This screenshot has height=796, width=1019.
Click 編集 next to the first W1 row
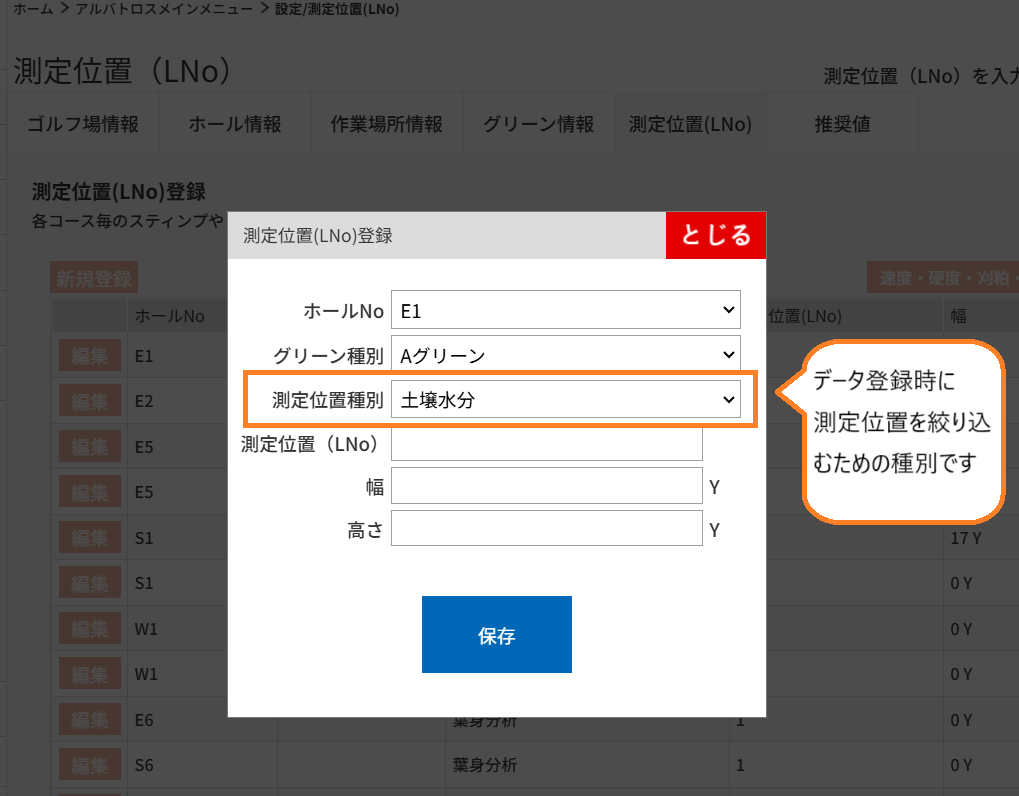pos(89,628)
